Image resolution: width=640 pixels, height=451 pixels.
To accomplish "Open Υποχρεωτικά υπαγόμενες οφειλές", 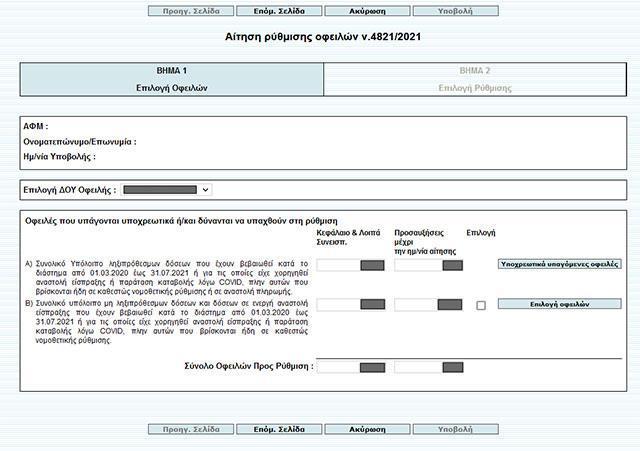I will coord(559,265).
